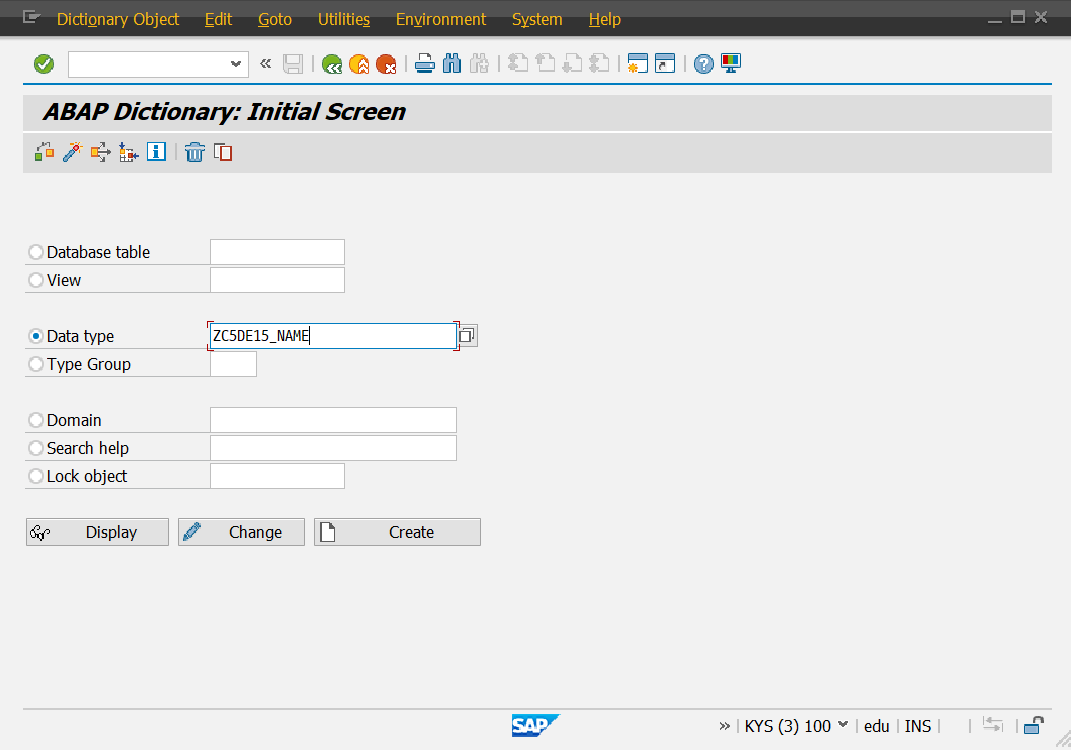The width and height of the screenshot is (1071, 750).
Task: Click the green Enter checkmark icon
Action: tap(44, 64)
